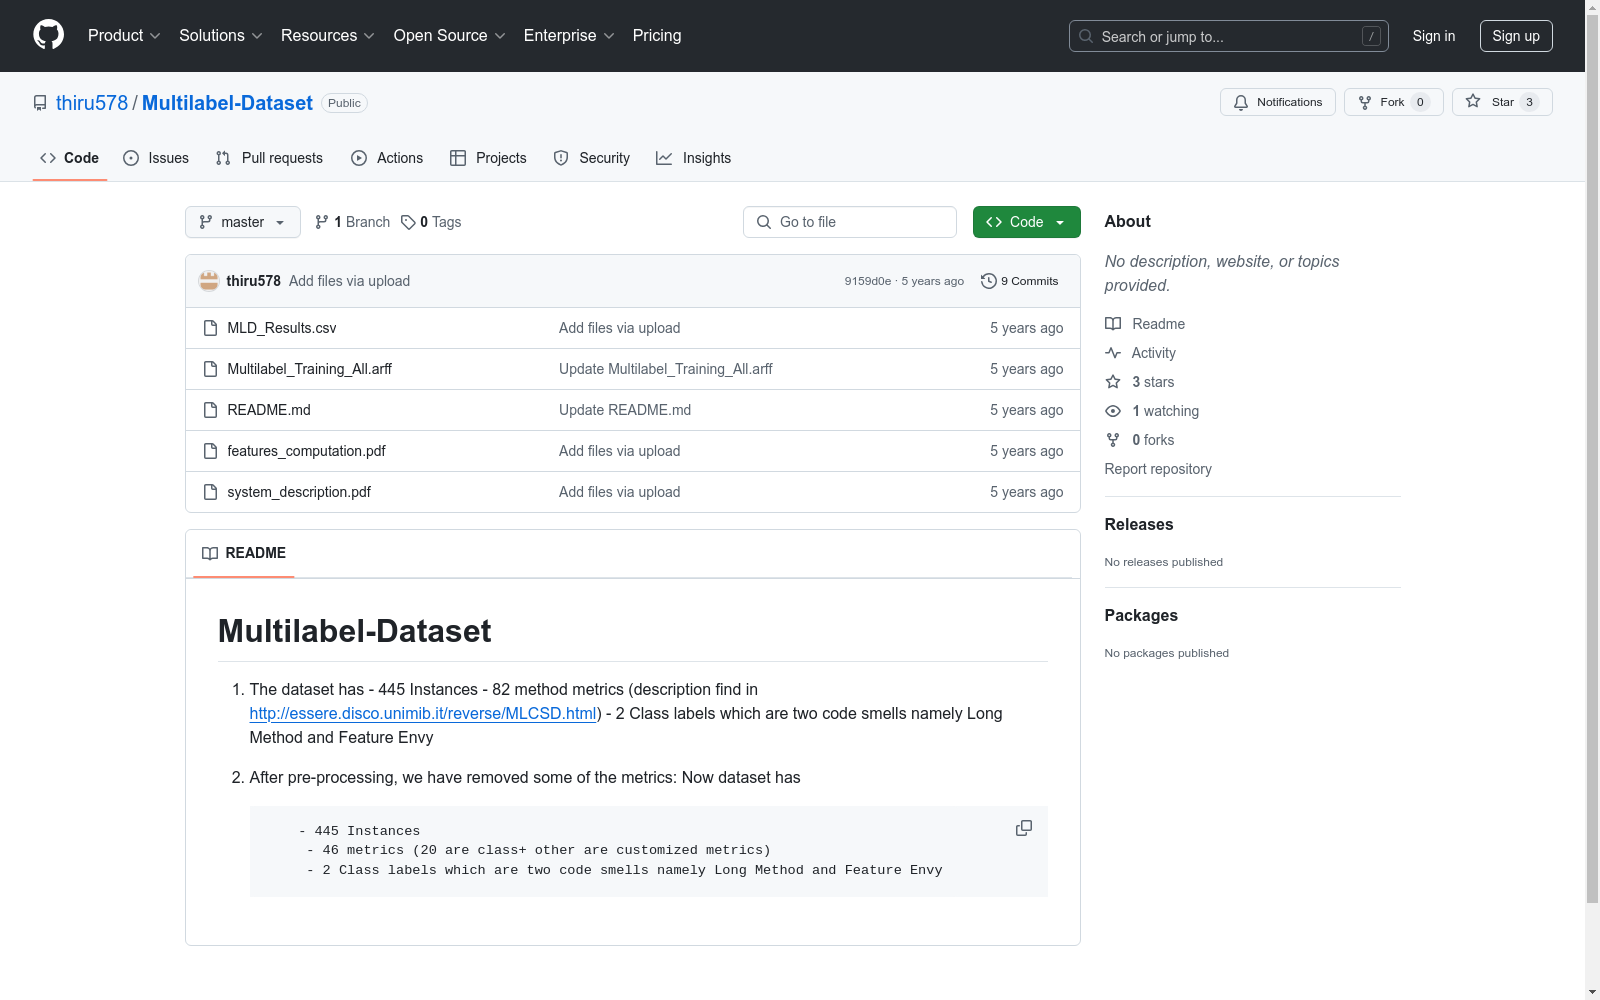Image resolution: width=1600 pixels, height=1000 pixels.
Task: Expand the master branch selector
Action: (243, 222)
